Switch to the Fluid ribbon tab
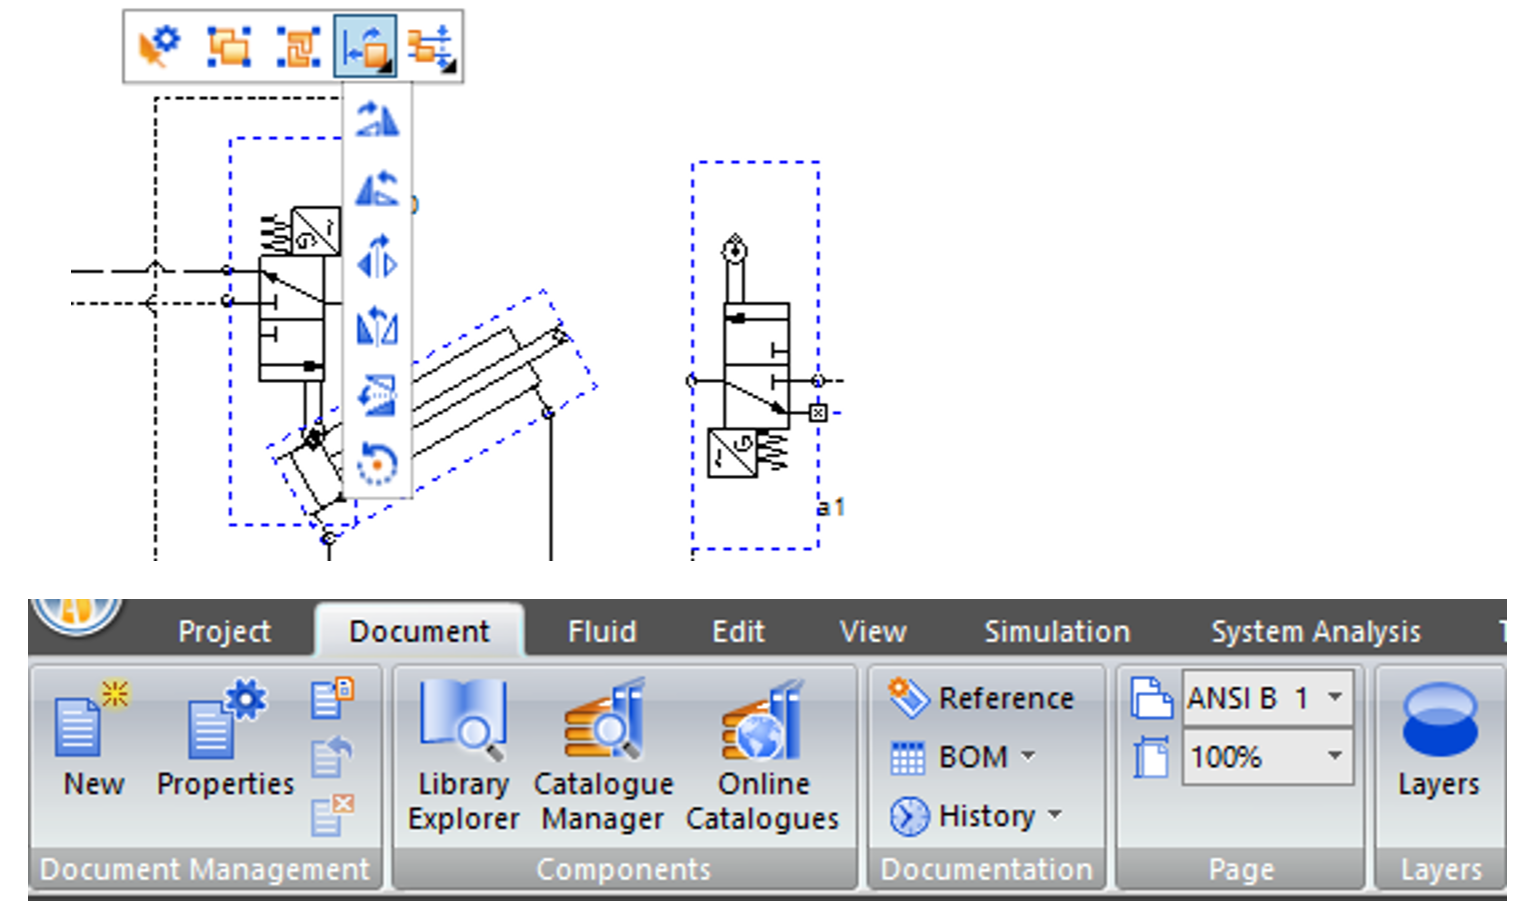This screenshot has height=912, width=1528. tap(602, 631)
